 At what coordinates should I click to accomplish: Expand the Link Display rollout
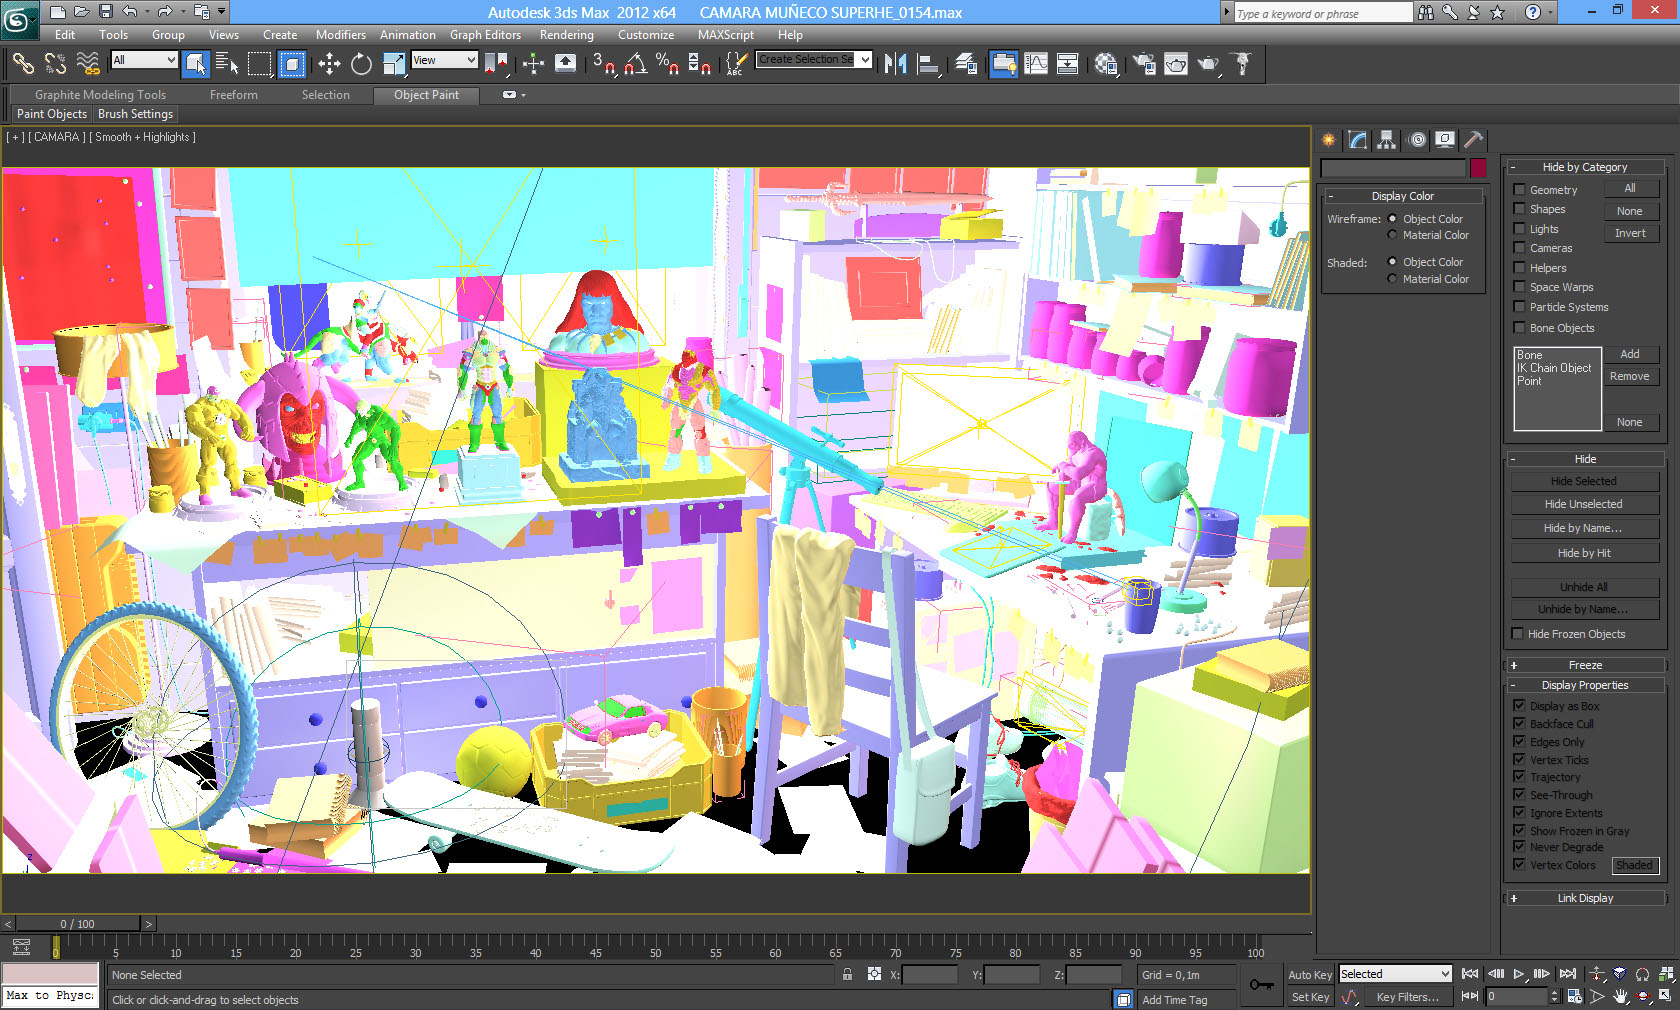1584,898
